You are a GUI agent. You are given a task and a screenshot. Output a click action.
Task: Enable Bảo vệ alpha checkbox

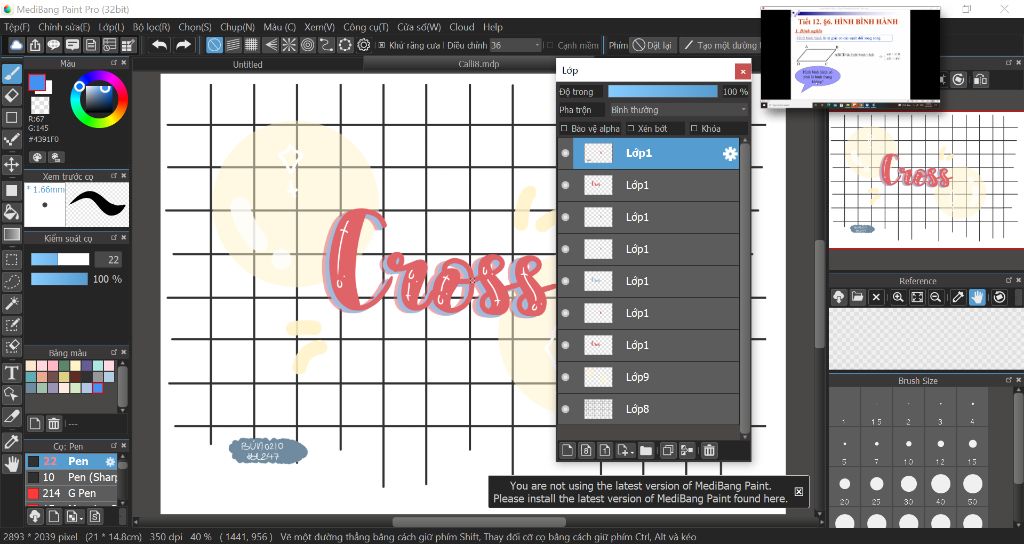click(564, 129)
